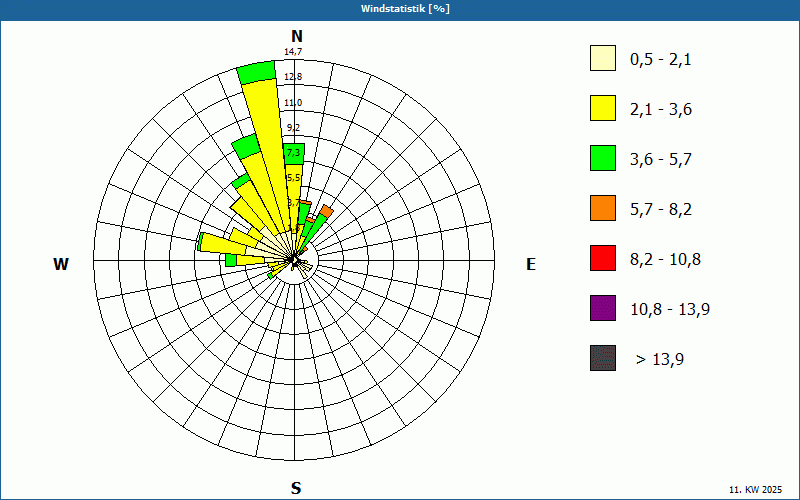Click the 7,3 ring scale value
800x500 pixels.
click(x=293, y=153)
